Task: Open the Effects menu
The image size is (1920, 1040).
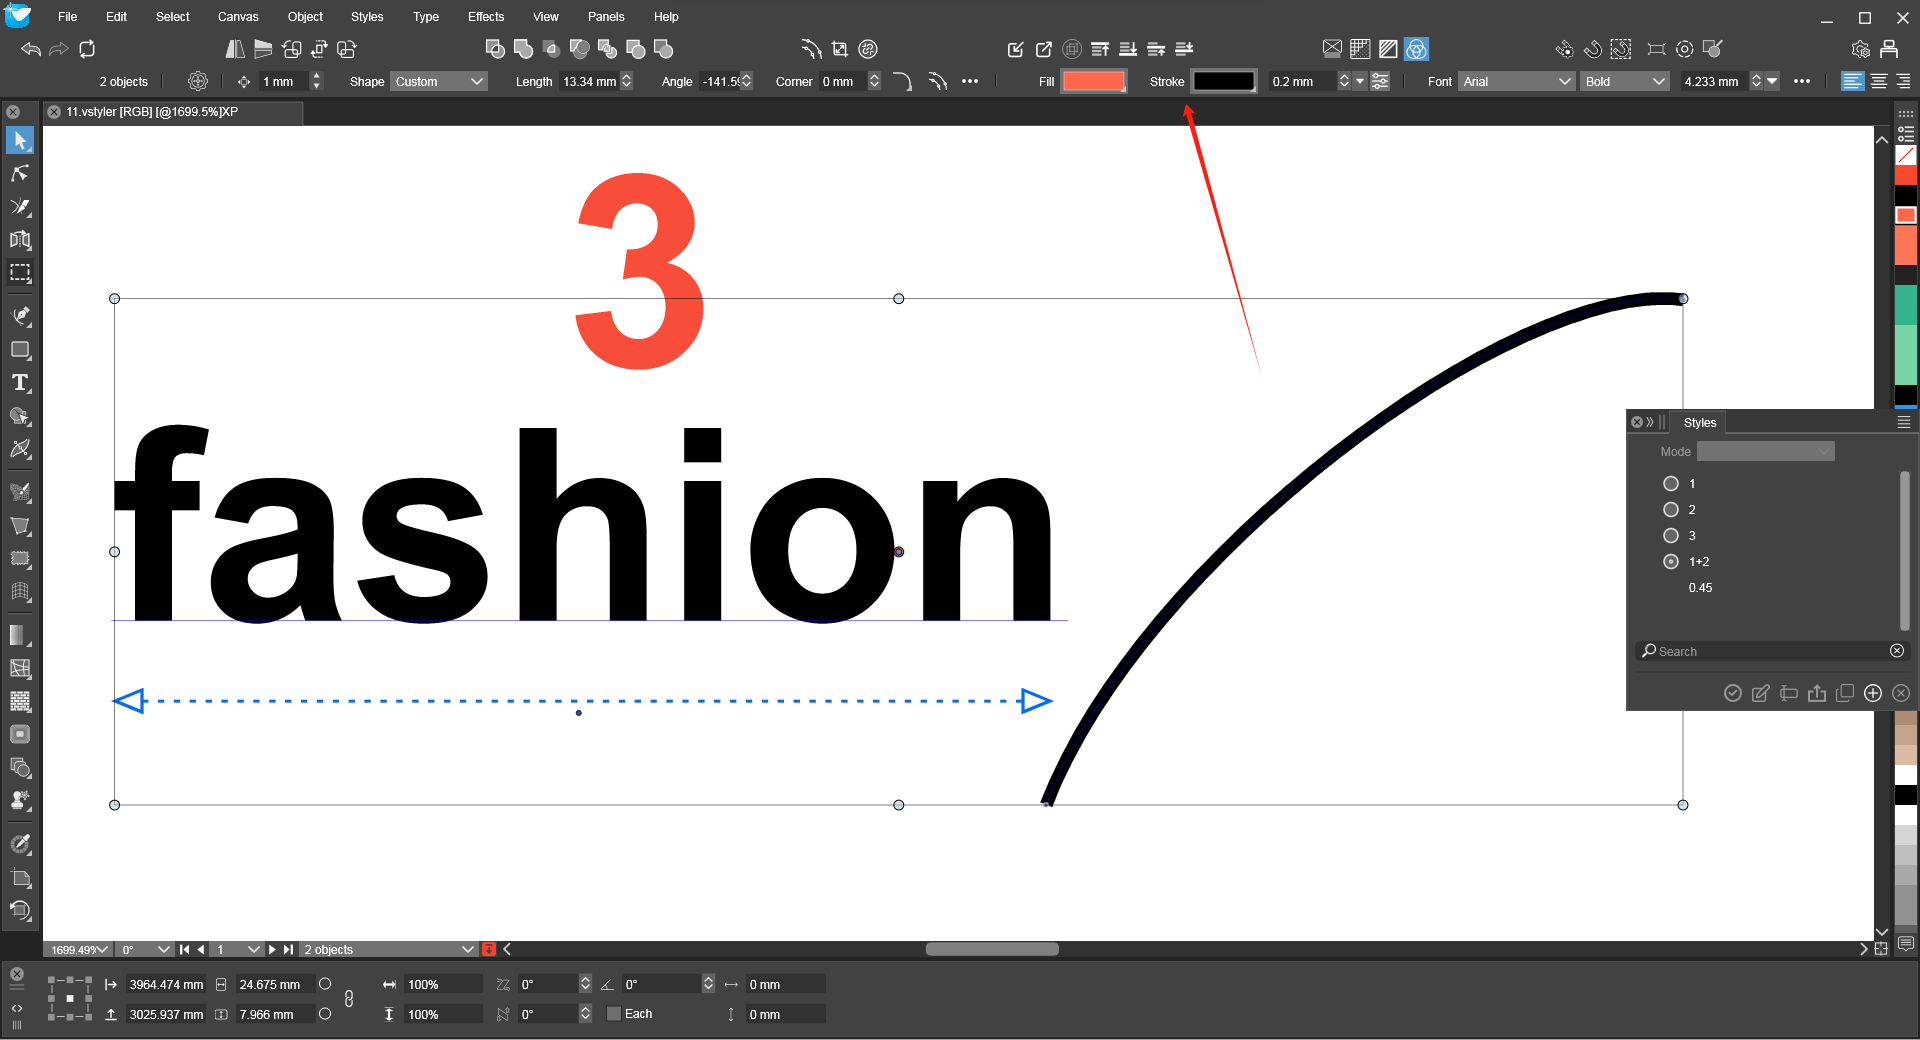Action: click(x=485, y=17)
